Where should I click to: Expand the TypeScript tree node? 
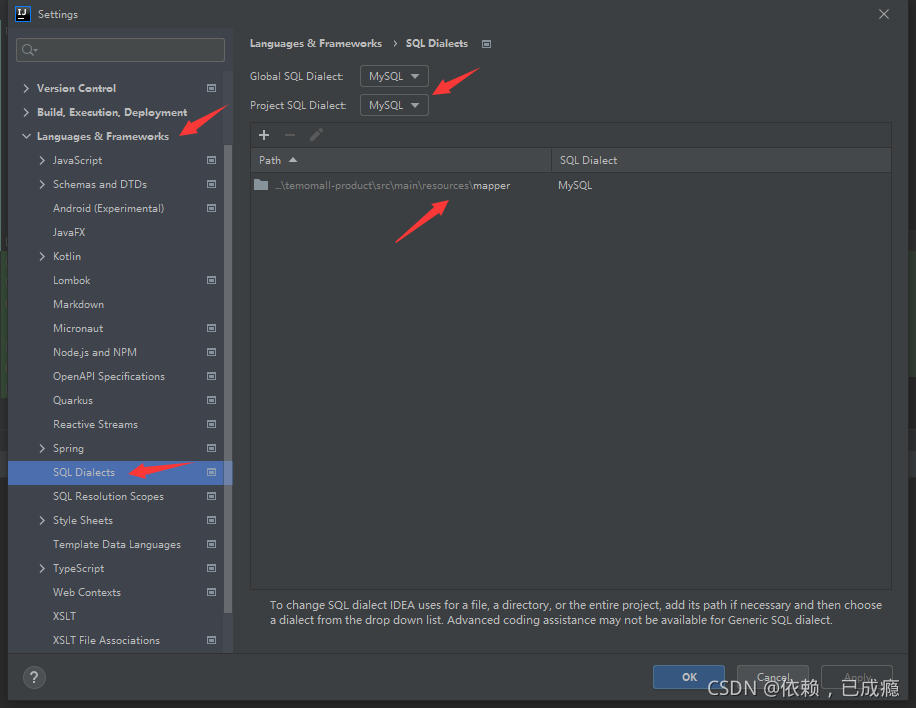pos(41,568)
